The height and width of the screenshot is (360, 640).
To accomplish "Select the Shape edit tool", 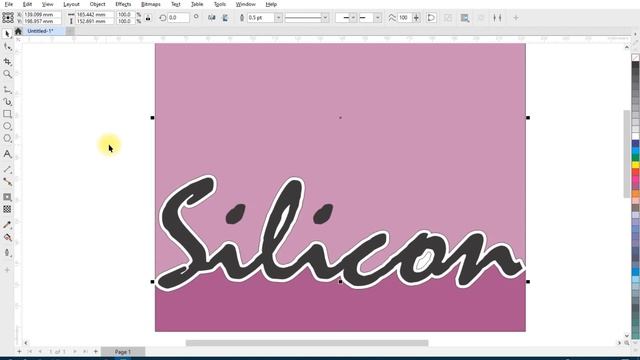I will [7, 47].
